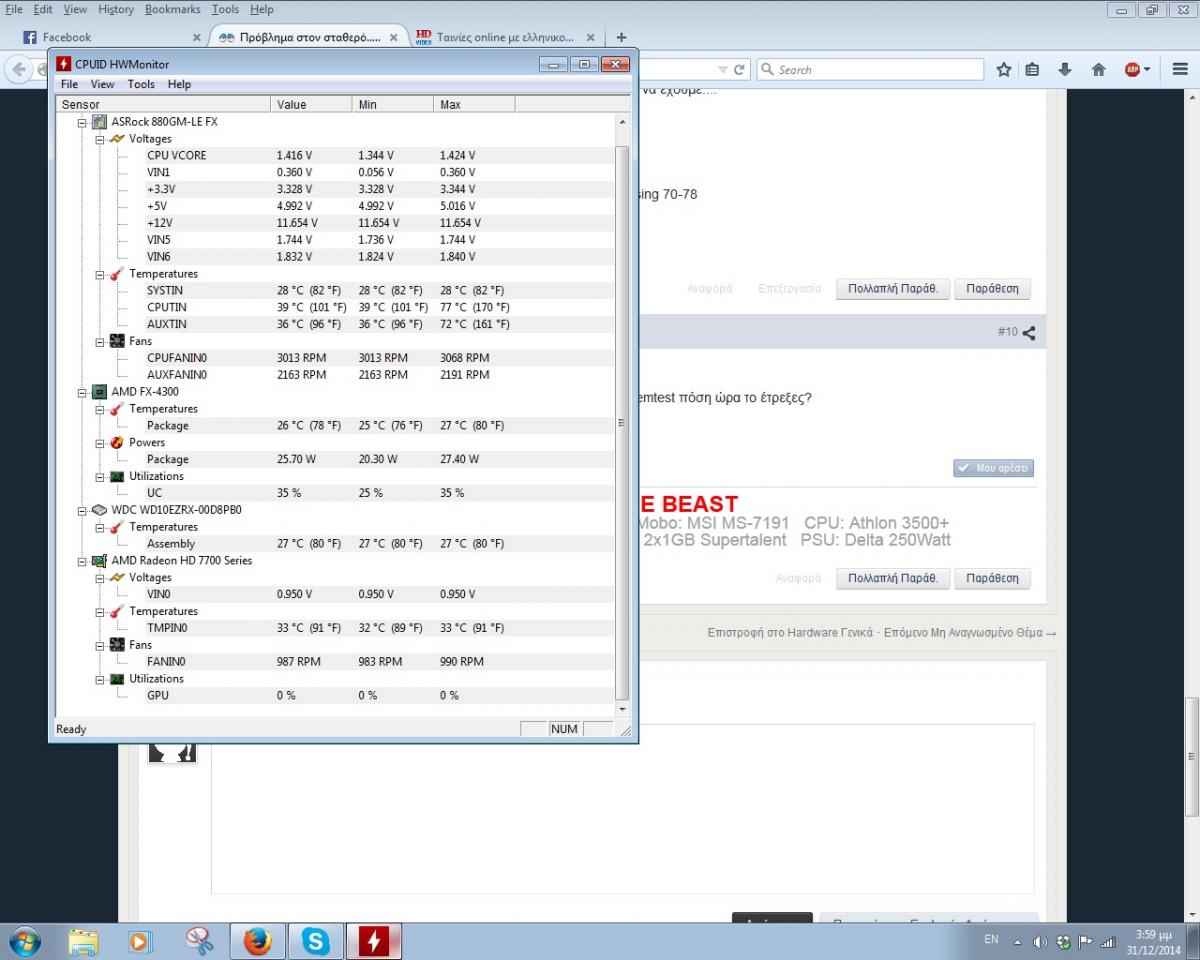
Task: Follow the Επόμενο Μη Αναγνωσμένο Θέμα link
Action: (x=970, y=633)
